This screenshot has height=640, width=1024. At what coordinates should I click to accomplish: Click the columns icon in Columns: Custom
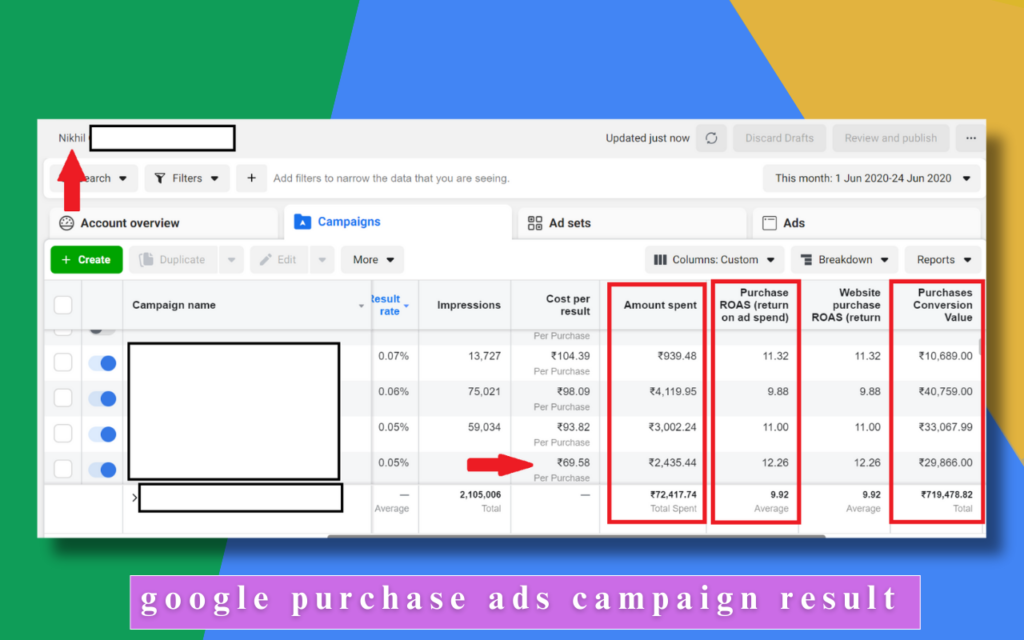click(x=660, y=260)
